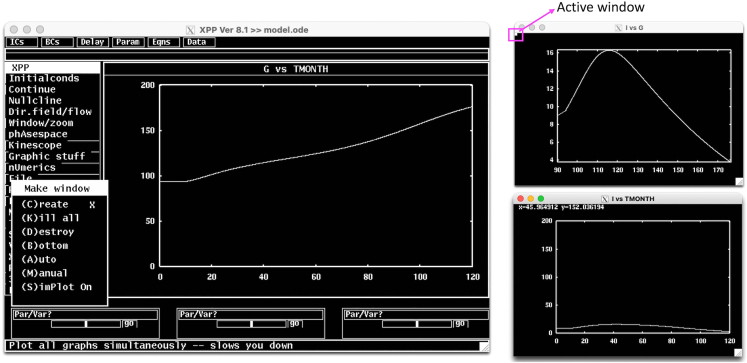The width and height of the screenshot is (747, 363).
Task: Click the I vs TMONTH plot area
Action: click(642, 277)
